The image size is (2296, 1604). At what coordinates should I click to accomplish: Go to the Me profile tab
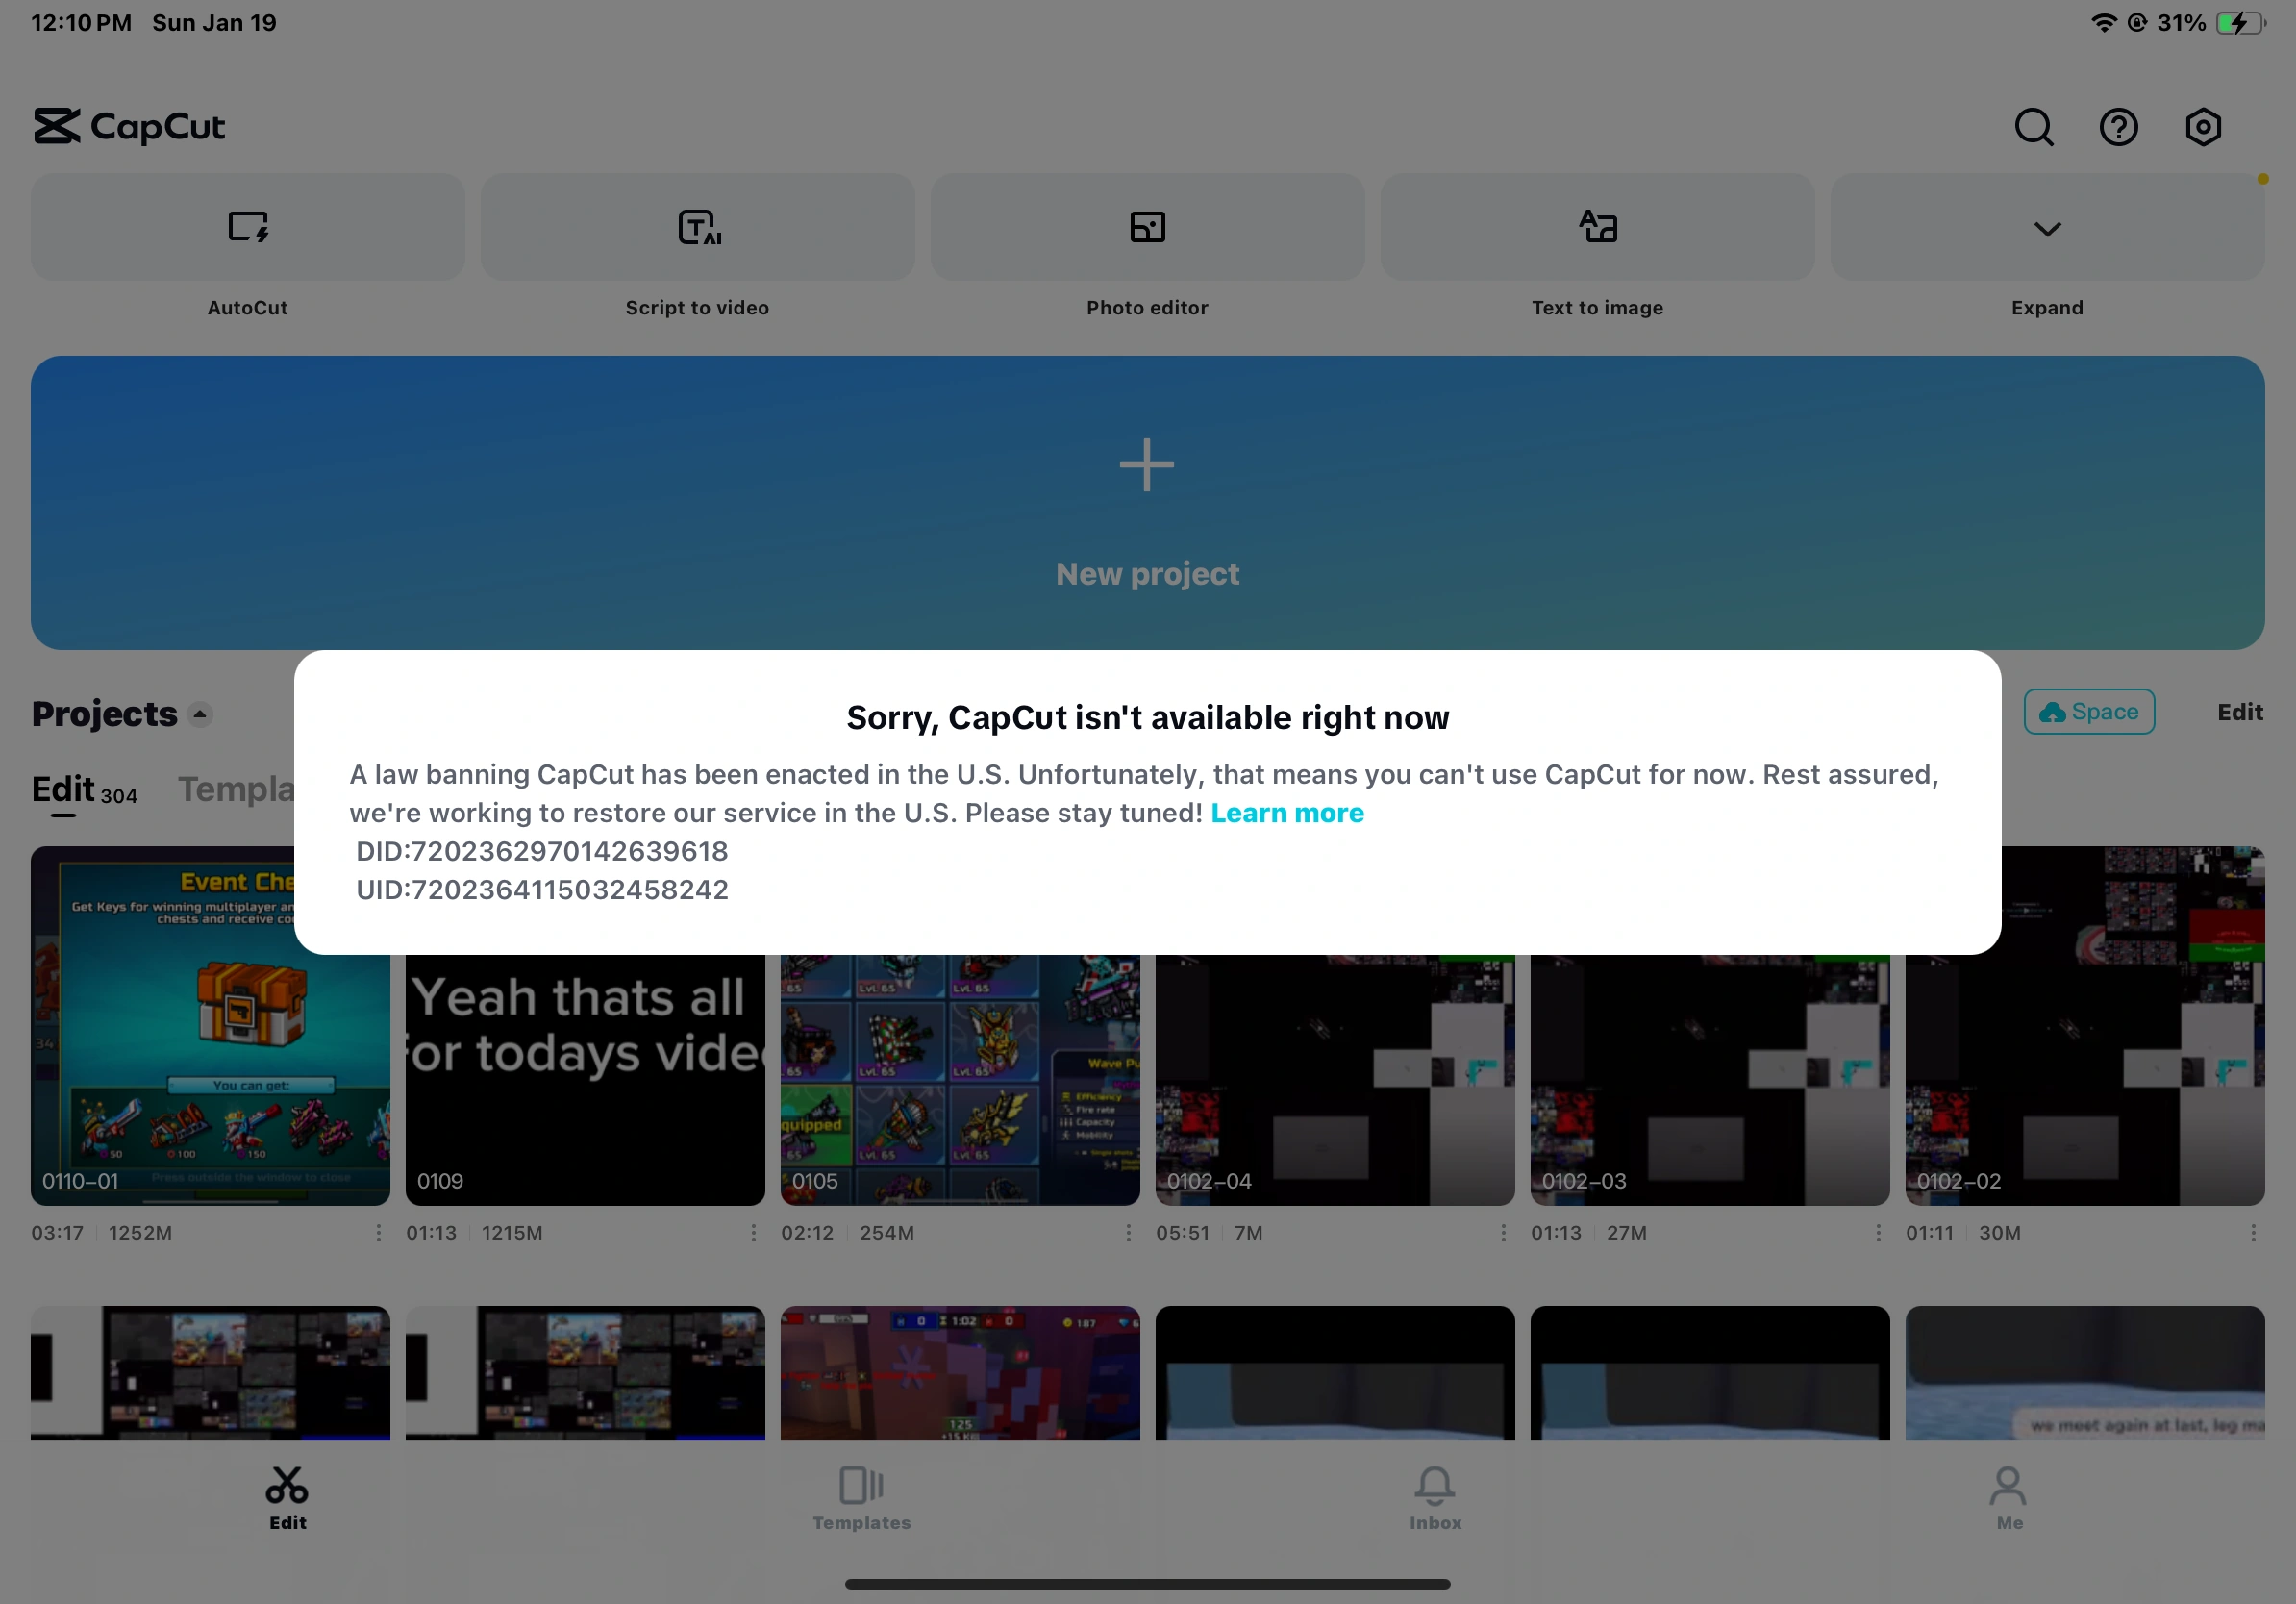[x=2009, y=1496]
